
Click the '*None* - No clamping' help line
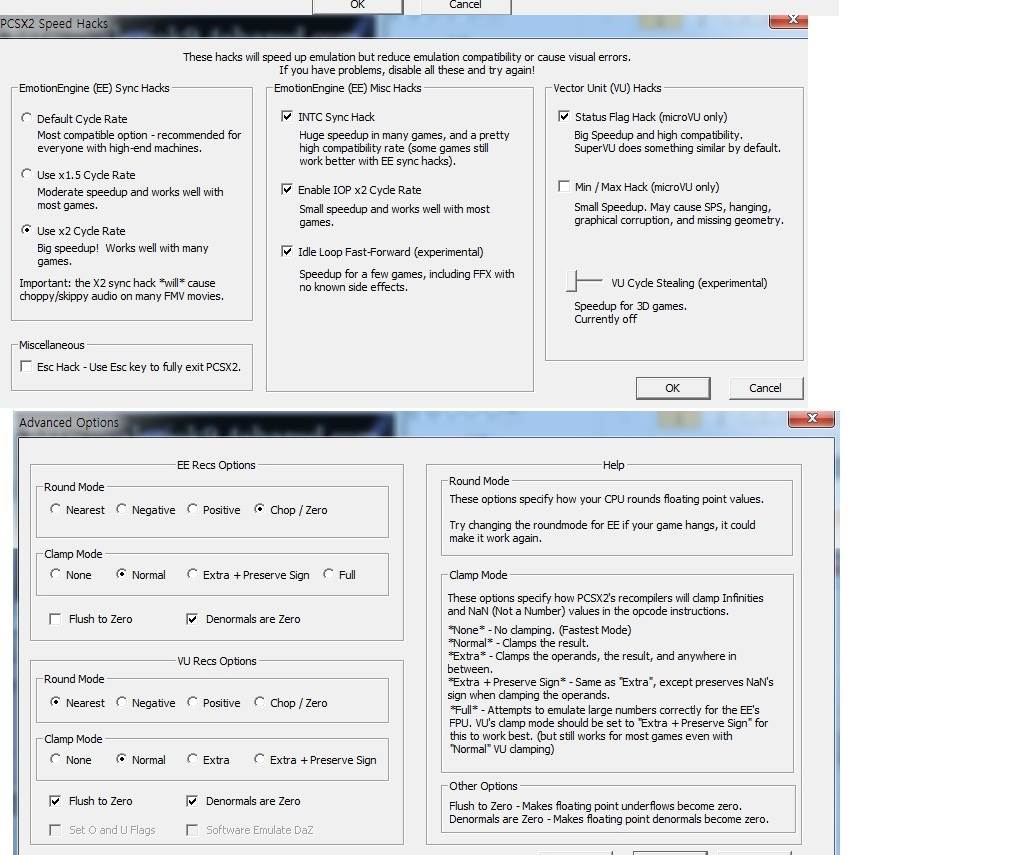(539, 630)
